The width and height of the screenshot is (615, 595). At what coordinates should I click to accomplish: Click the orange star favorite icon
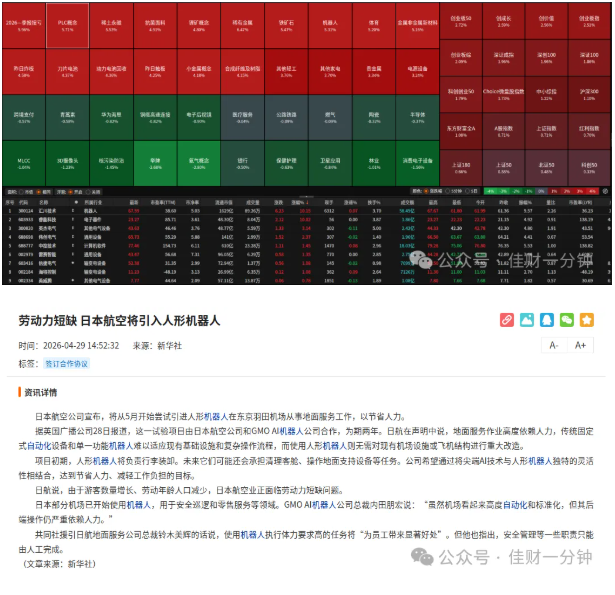(587, 320)
